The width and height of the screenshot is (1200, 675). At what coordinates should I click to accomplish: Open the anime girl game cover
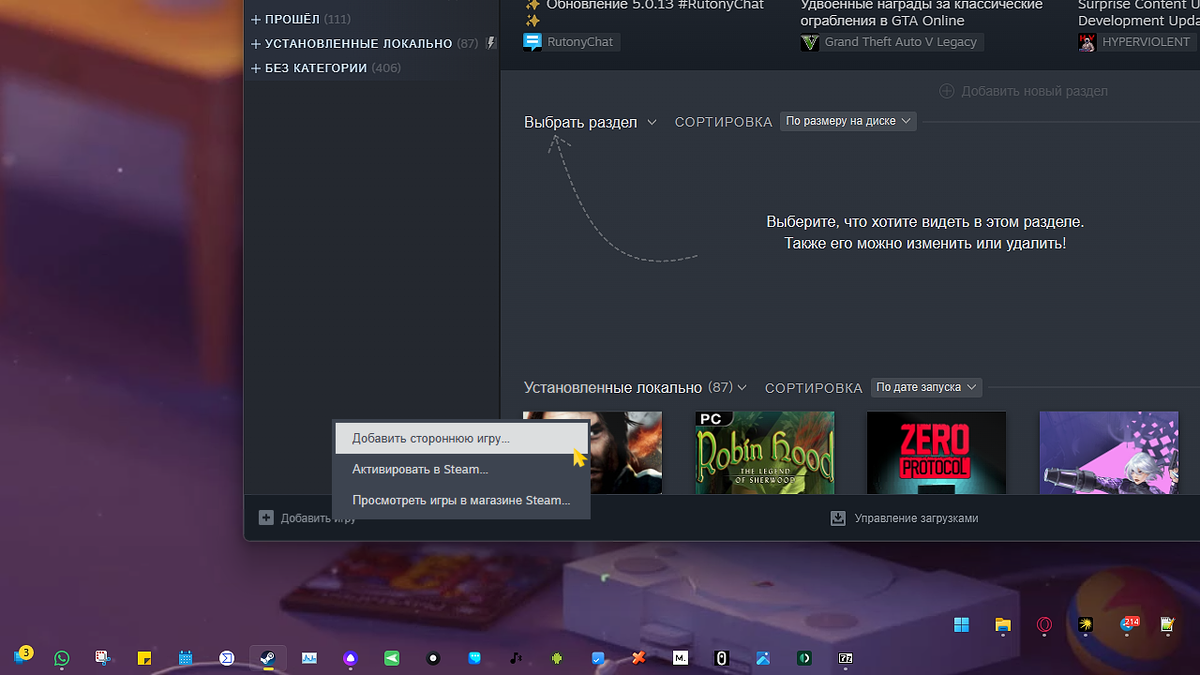pos(1109,452)
